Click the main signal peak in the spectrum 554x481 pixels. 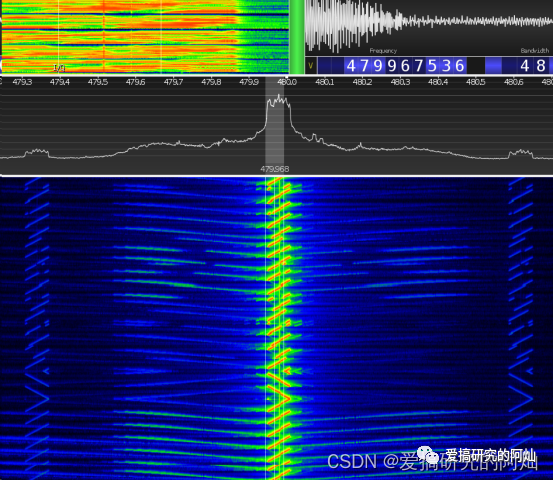click(x=279, y=101)
